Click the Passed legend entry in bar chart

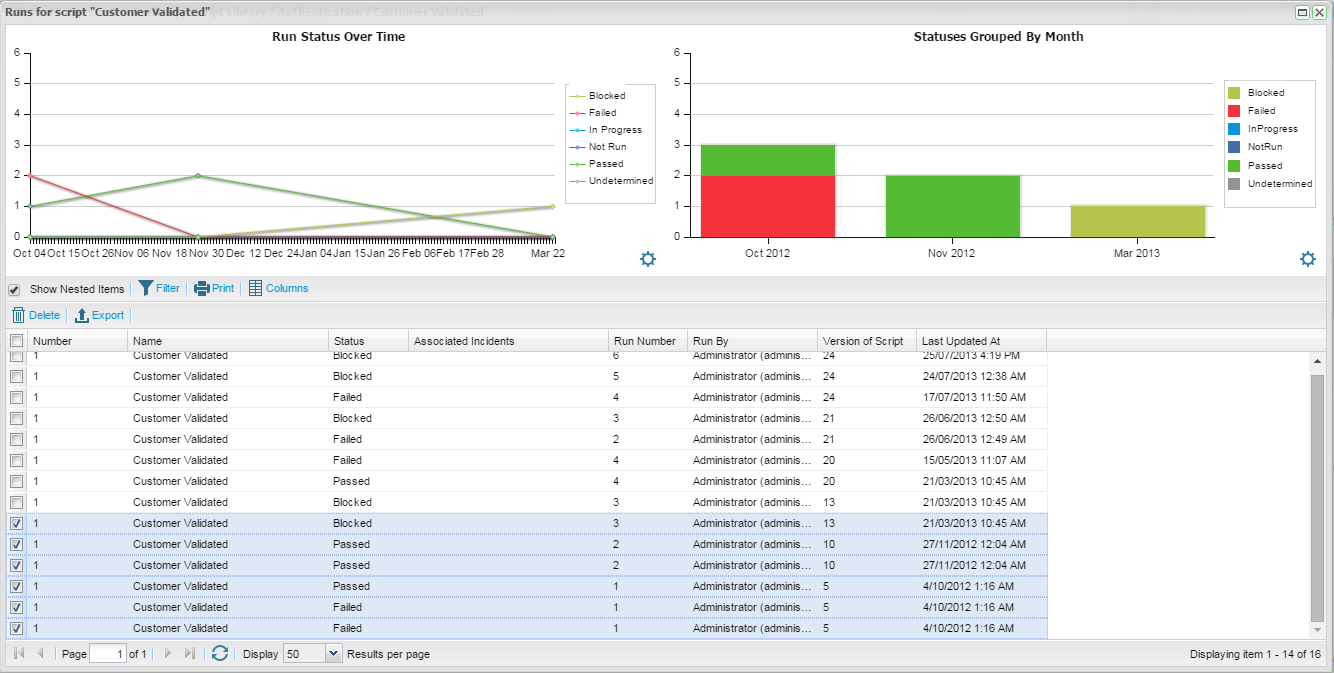tap(1264, 166)
